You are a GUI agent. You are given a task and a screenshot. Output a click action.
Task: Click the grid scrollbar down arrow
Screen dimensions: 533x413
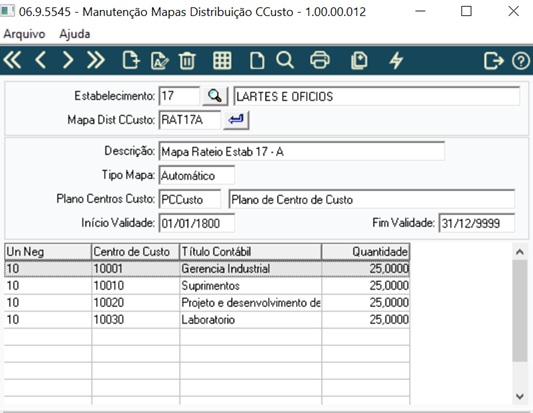point(519,396)
